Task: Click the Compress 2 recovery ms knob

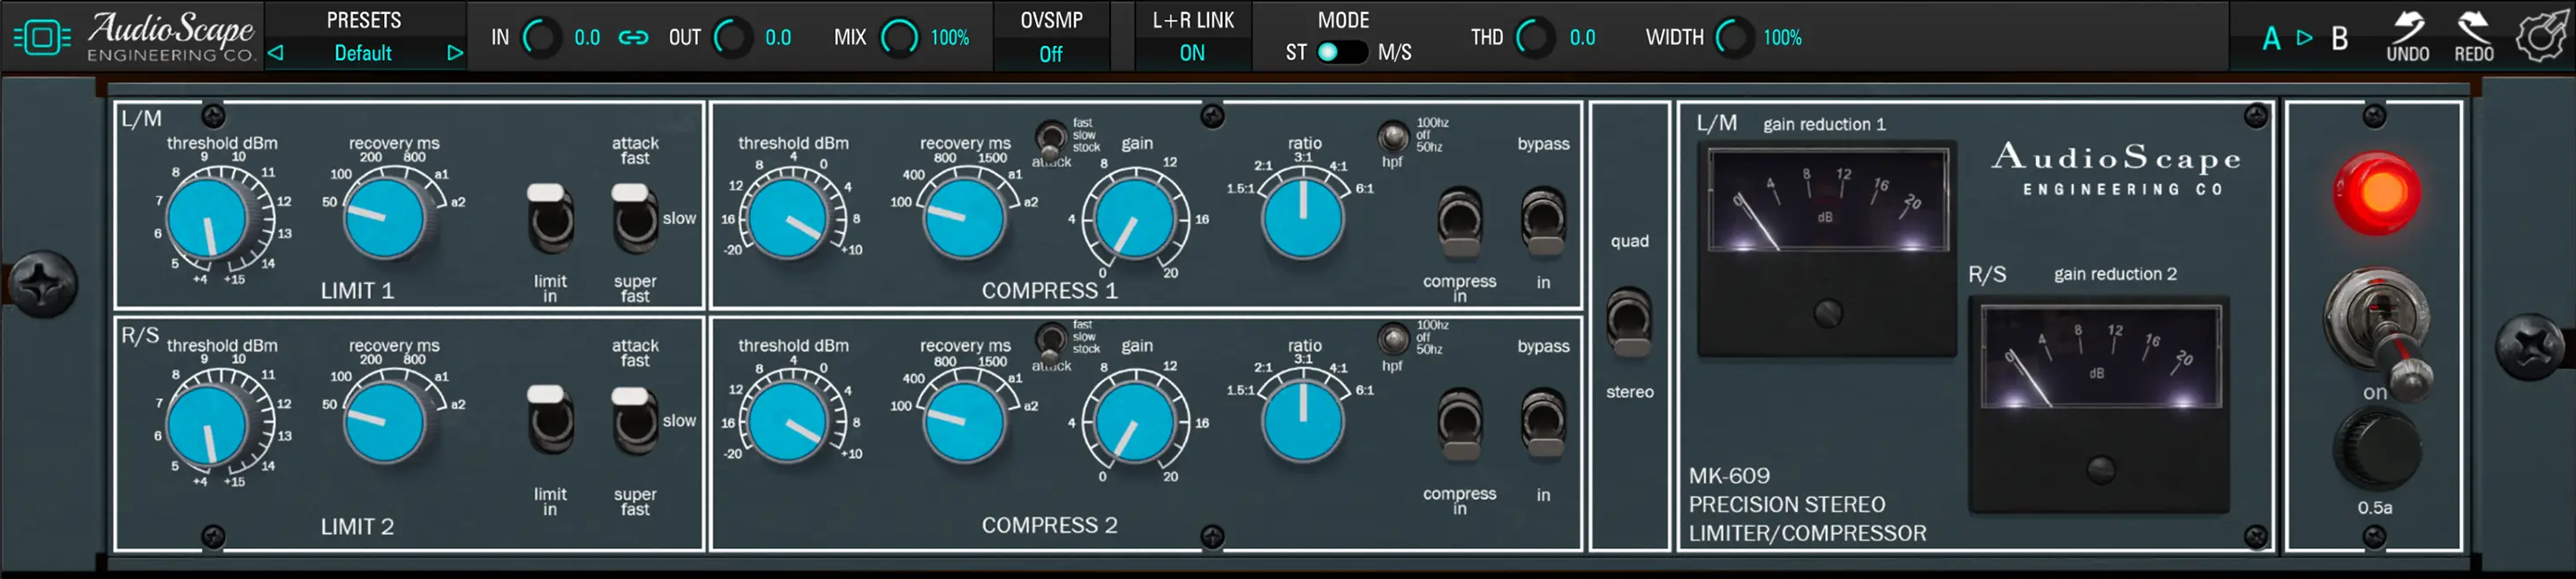Action: click(x=964, y=421)
